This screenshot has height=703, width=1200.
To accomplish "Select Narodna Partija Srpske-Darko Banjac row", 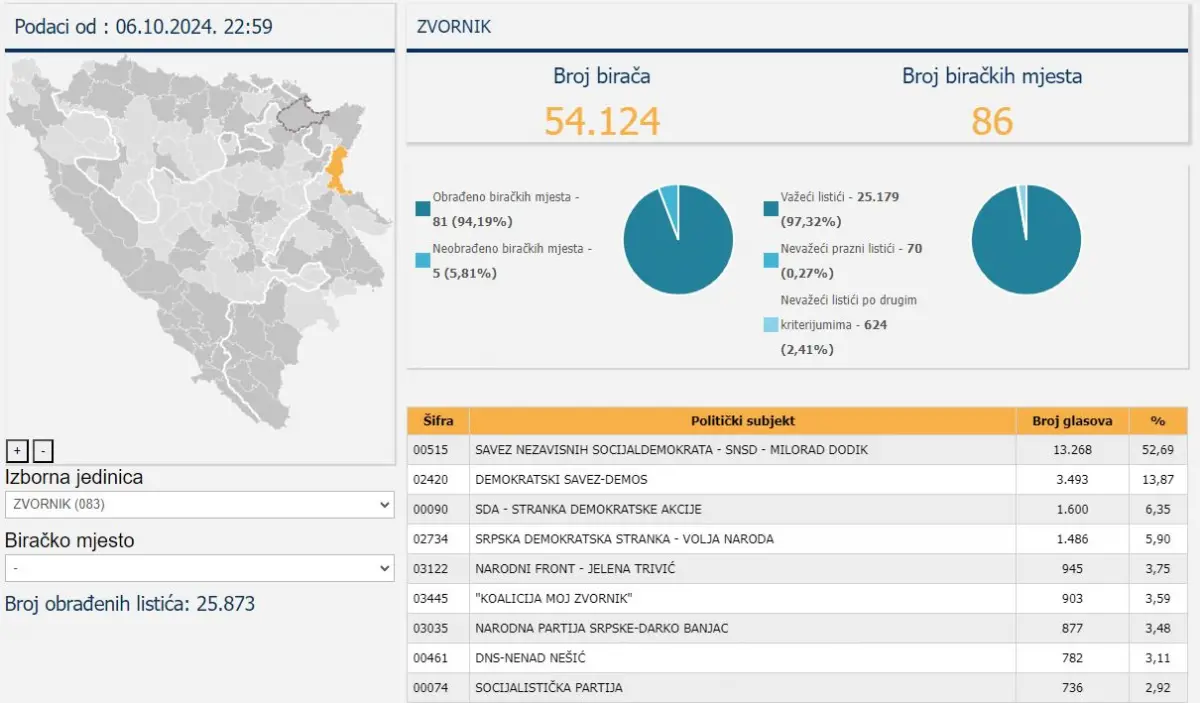I will [x=797, y=628].
